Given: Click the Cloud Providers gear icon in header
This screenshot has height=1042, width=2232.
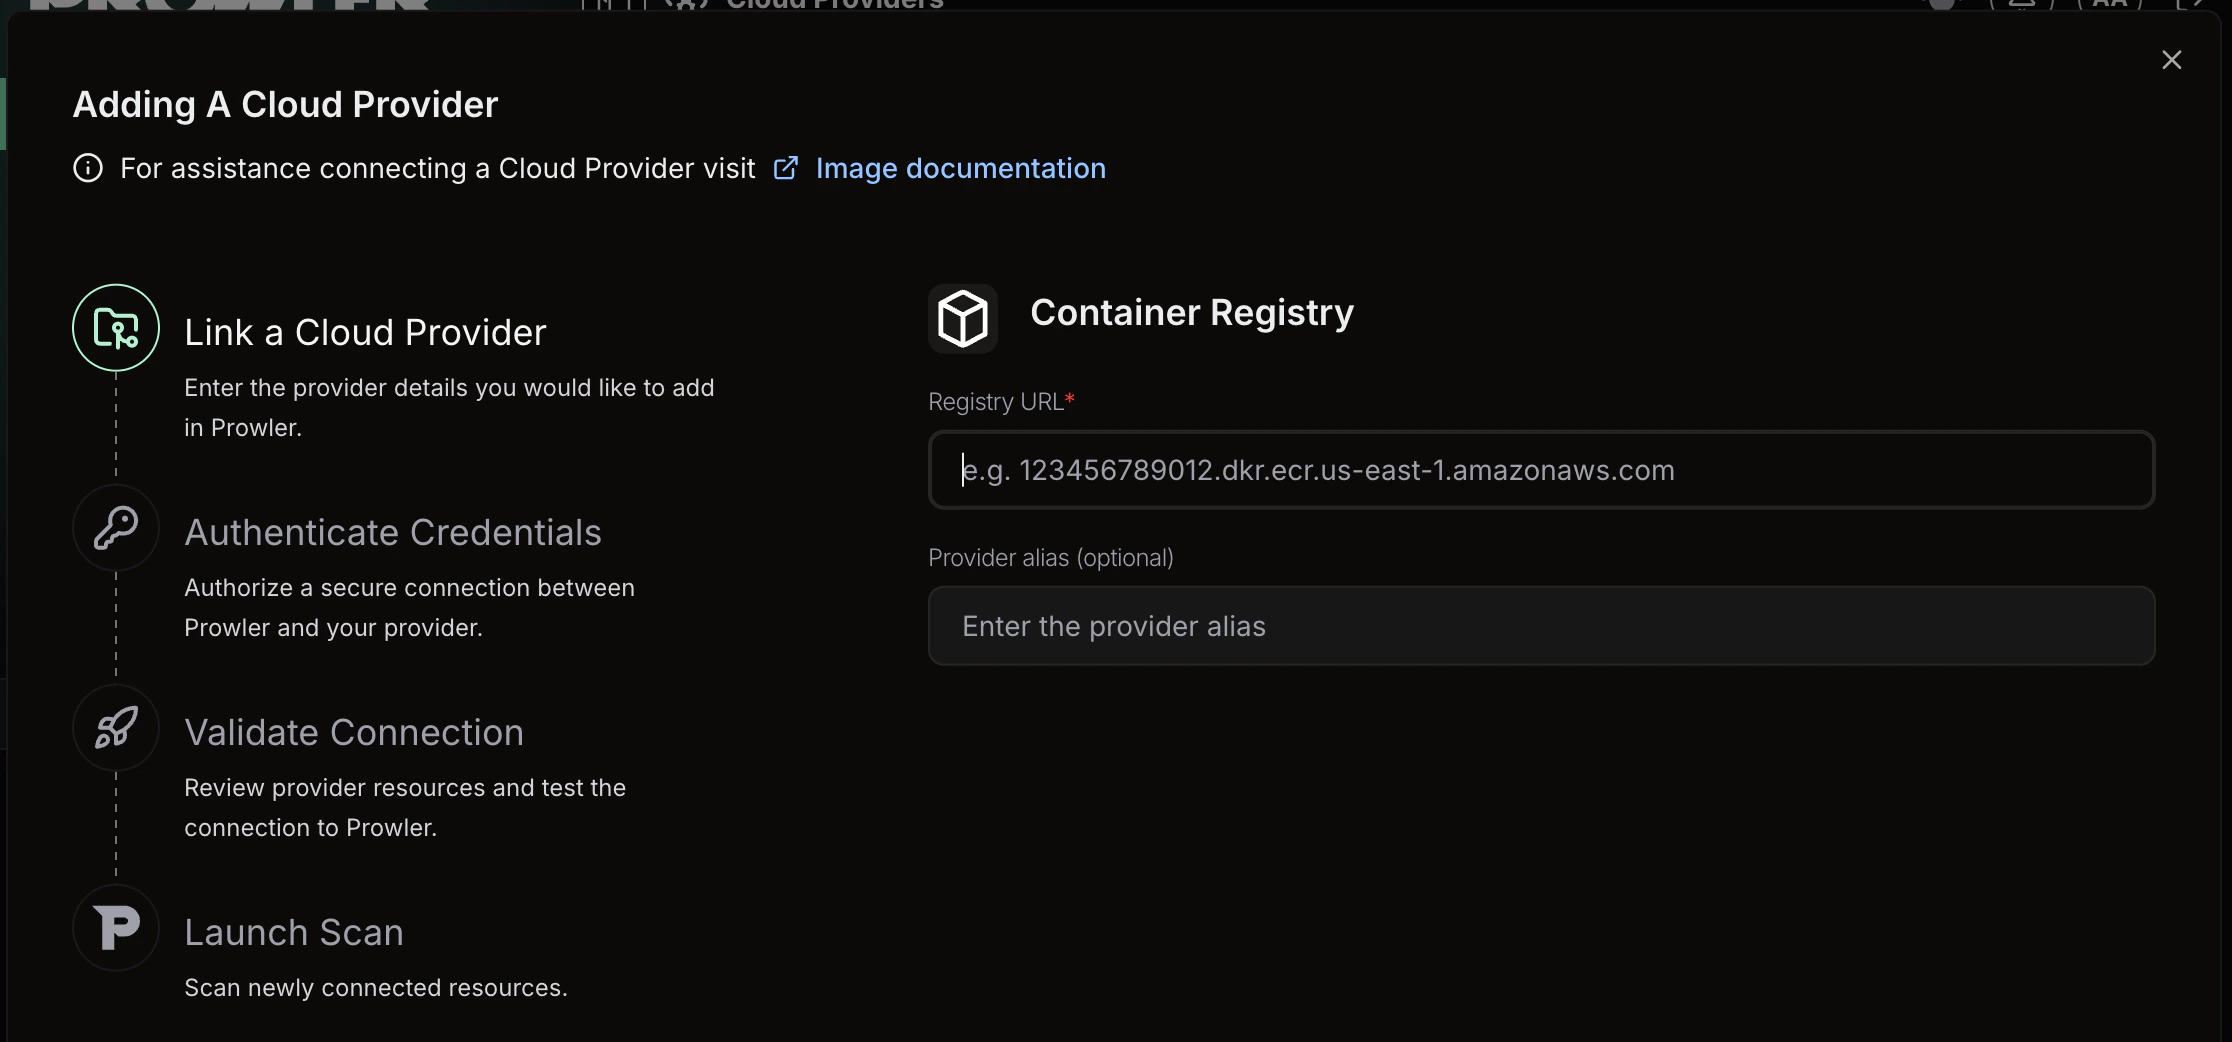Looking at the screenshot, I should click(685, 6).
